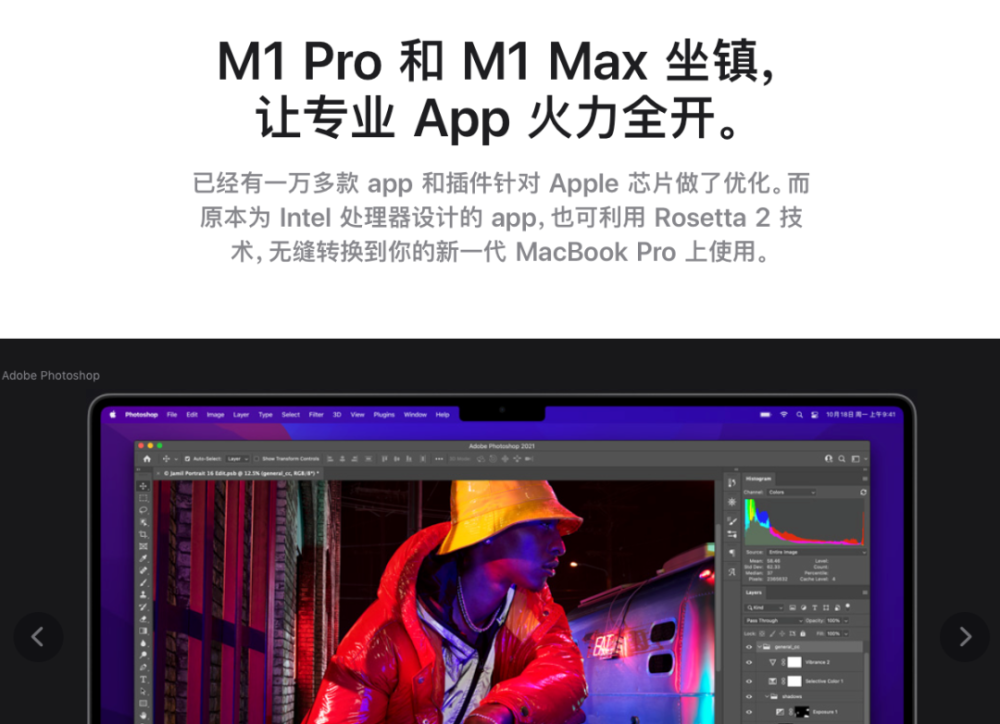Close the Jamil Portrait 16 Edit document tab

(x=158, y=473)
